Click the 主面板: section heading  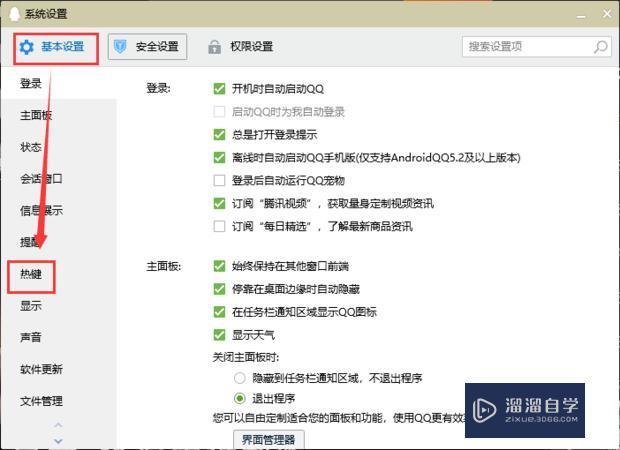(x=163, y=266)
